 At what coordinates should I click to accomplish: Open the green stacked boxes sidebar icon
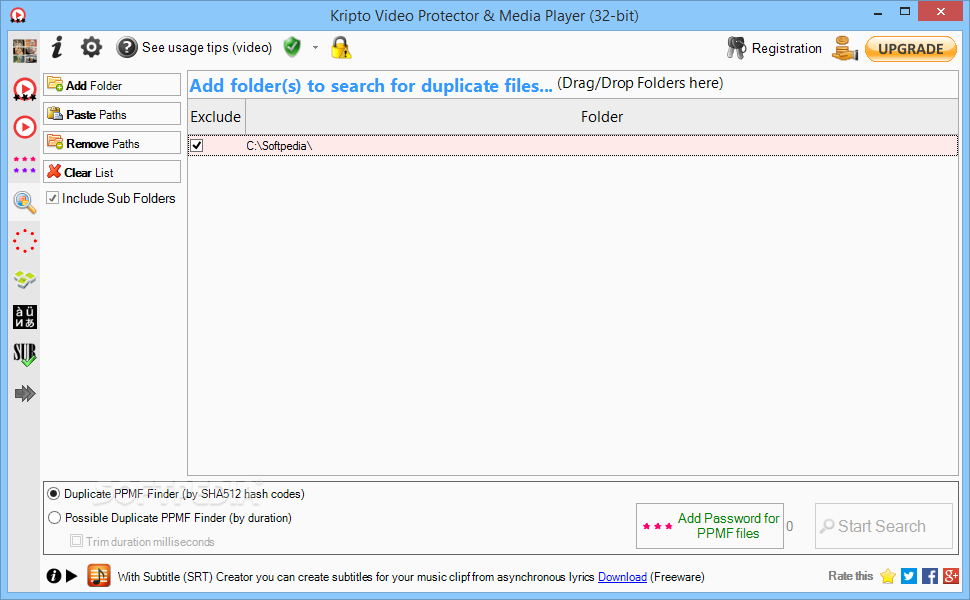[25, 279]
